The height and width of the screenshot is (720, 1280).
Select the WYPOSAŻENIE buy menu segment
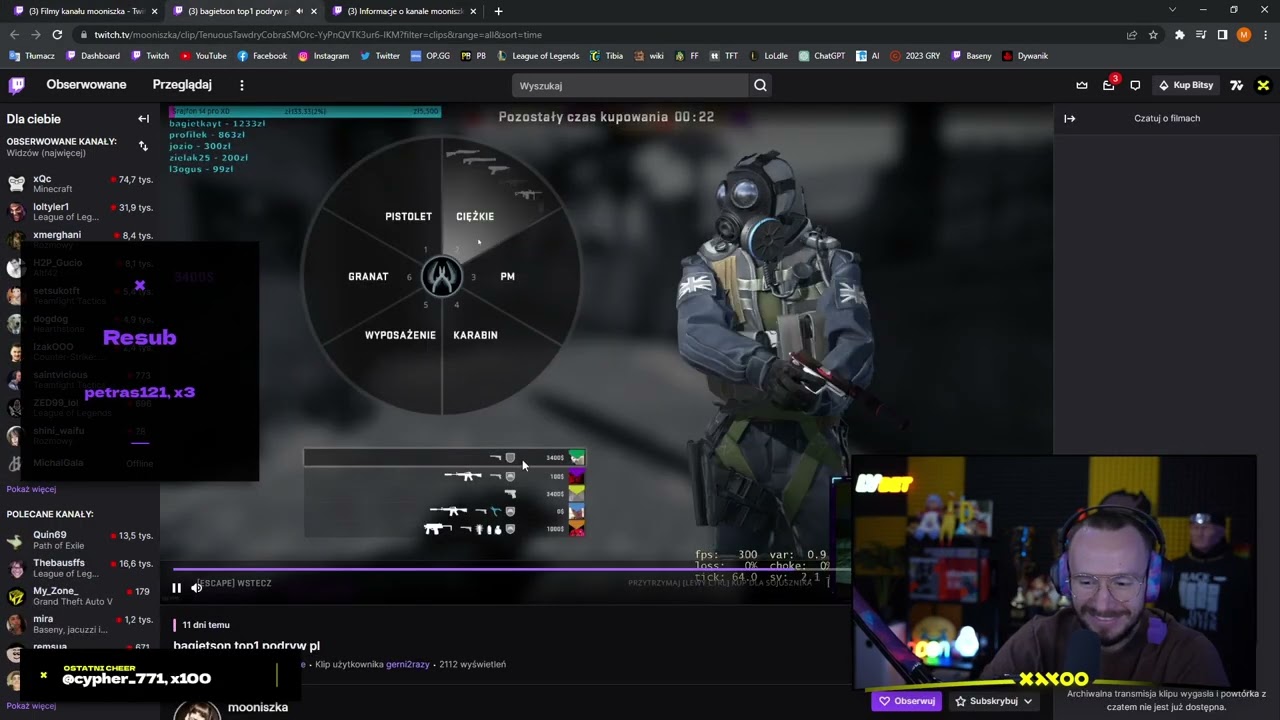tap(400, 335)
